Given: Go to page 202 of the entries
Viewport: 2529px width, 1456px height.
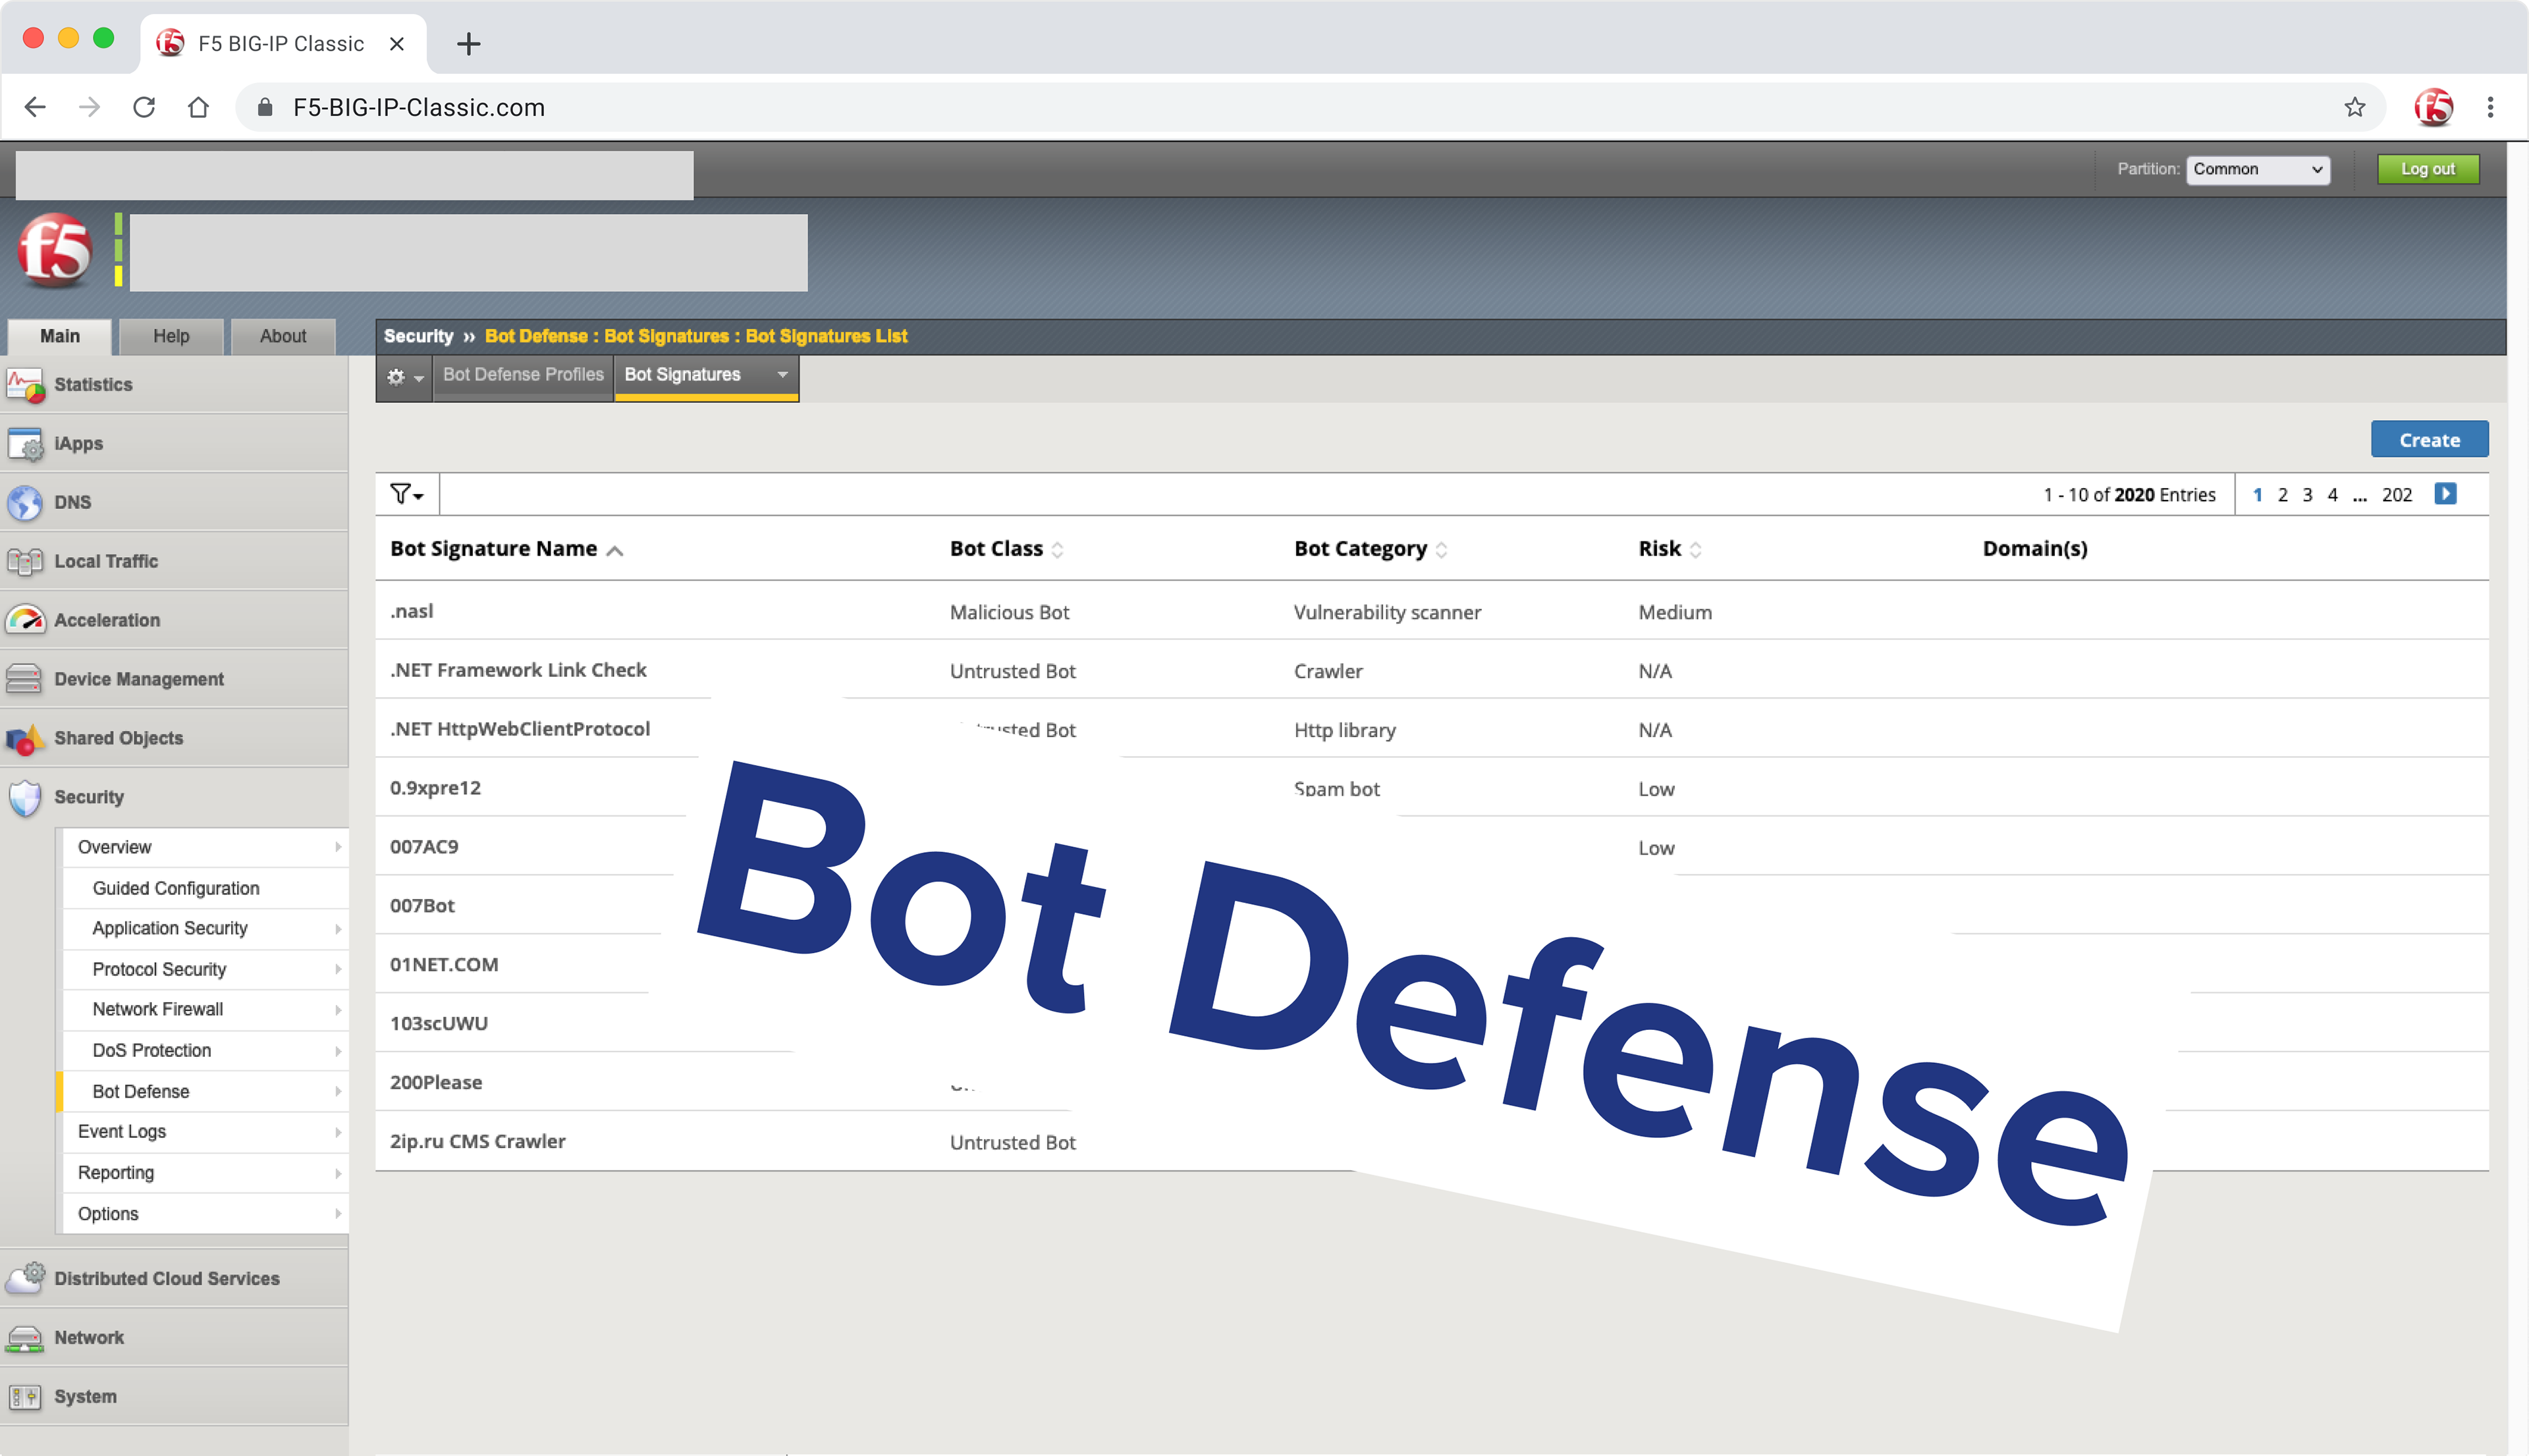Looking at the screenshot, I should pos(2396,495).
